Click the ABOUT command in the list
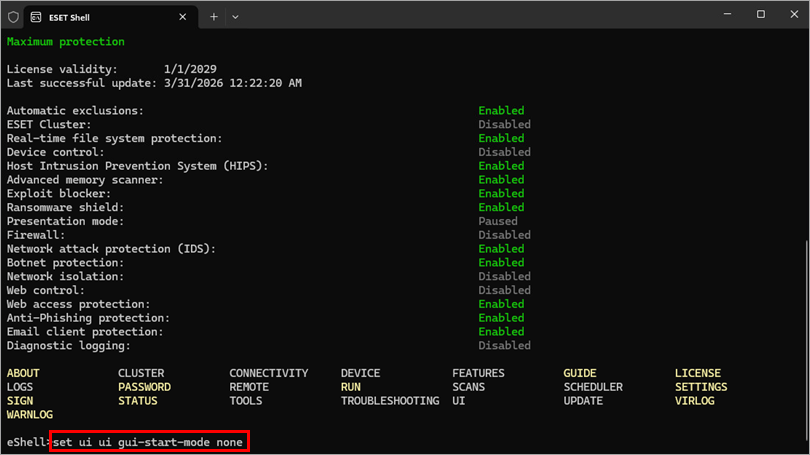Image resolution: width=810 pixels, height=455 pixels. (23, 373)
